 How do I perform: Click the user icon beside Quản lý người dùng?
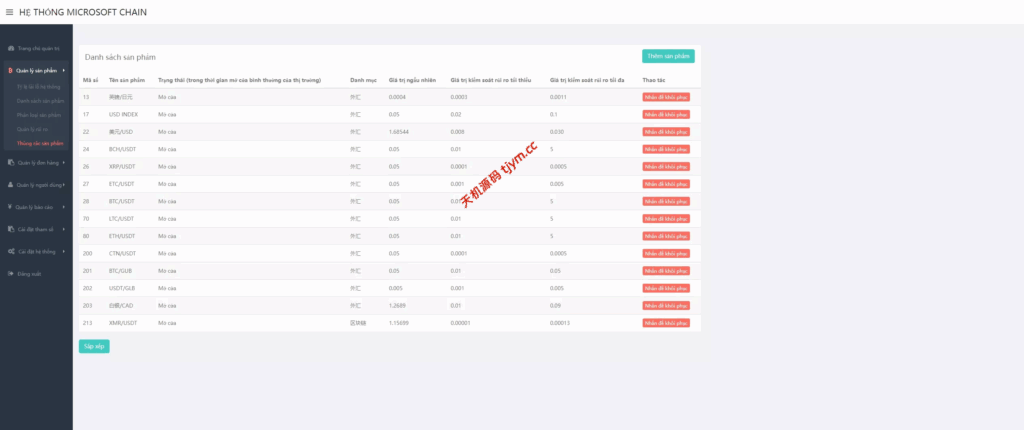pyautogui.click(x=10, y=185)
